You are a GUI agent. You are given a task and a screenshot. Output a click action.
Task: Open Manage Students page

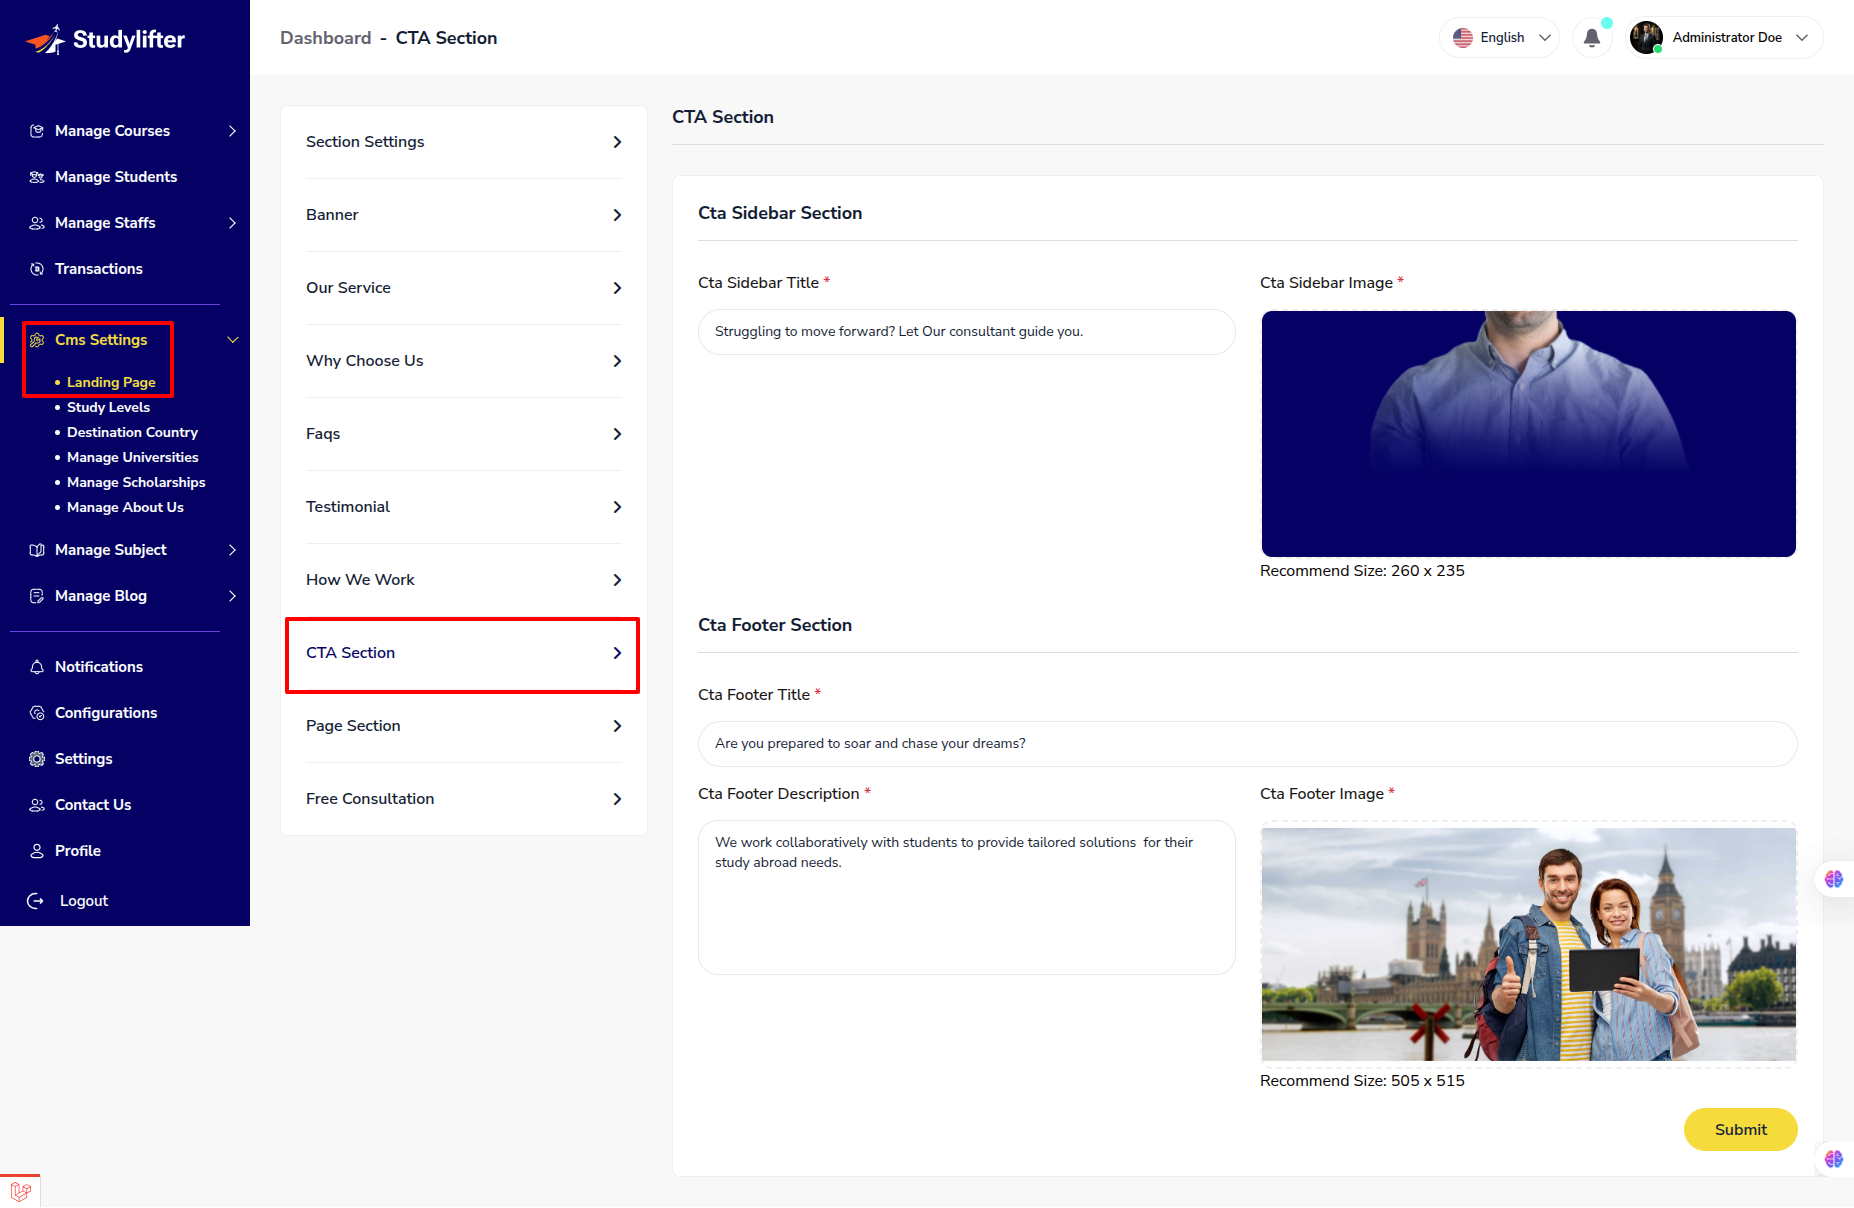(x=116, y=177)
